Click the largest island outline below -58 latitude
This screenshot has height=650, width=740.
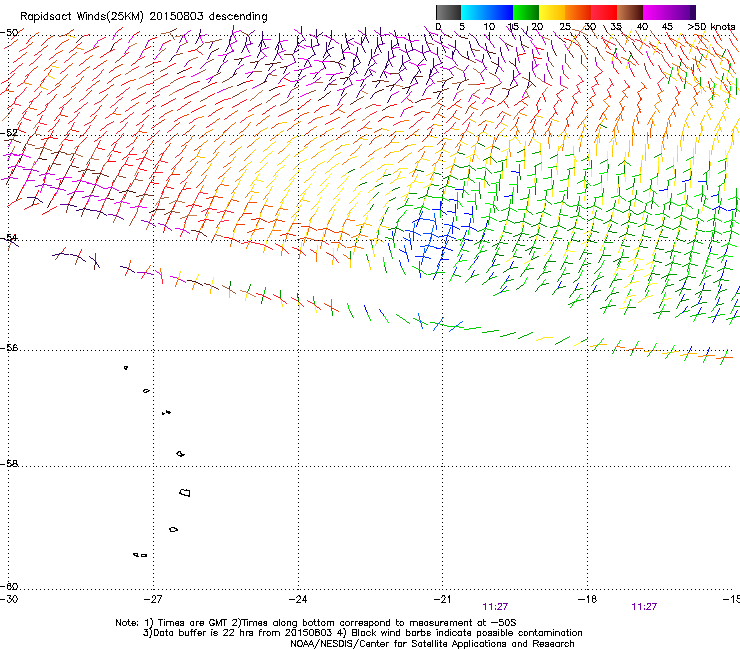[185, 493]
